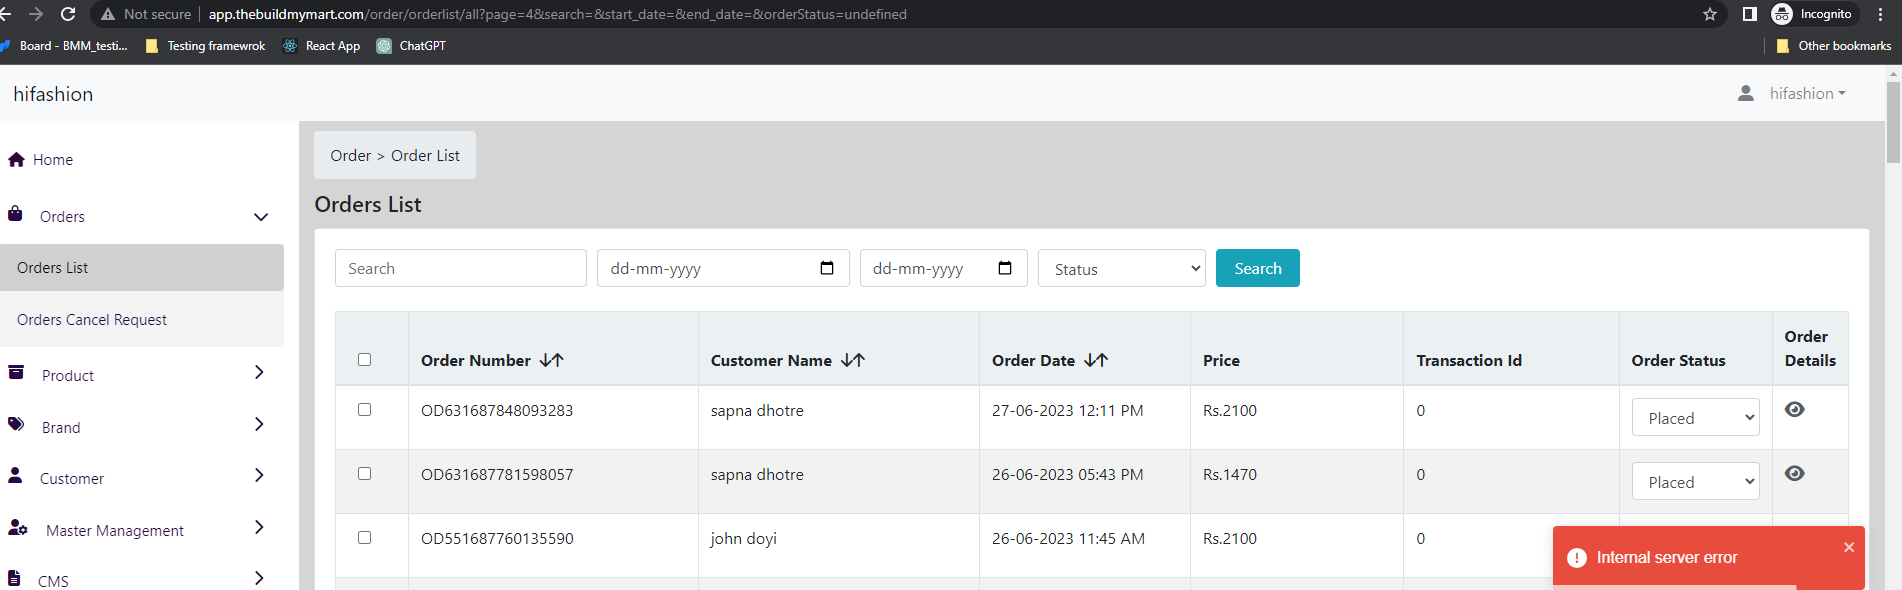This screenshot has width=1902, height=590.
Task: Click the Brand tag icon
Action: point(16,424)
